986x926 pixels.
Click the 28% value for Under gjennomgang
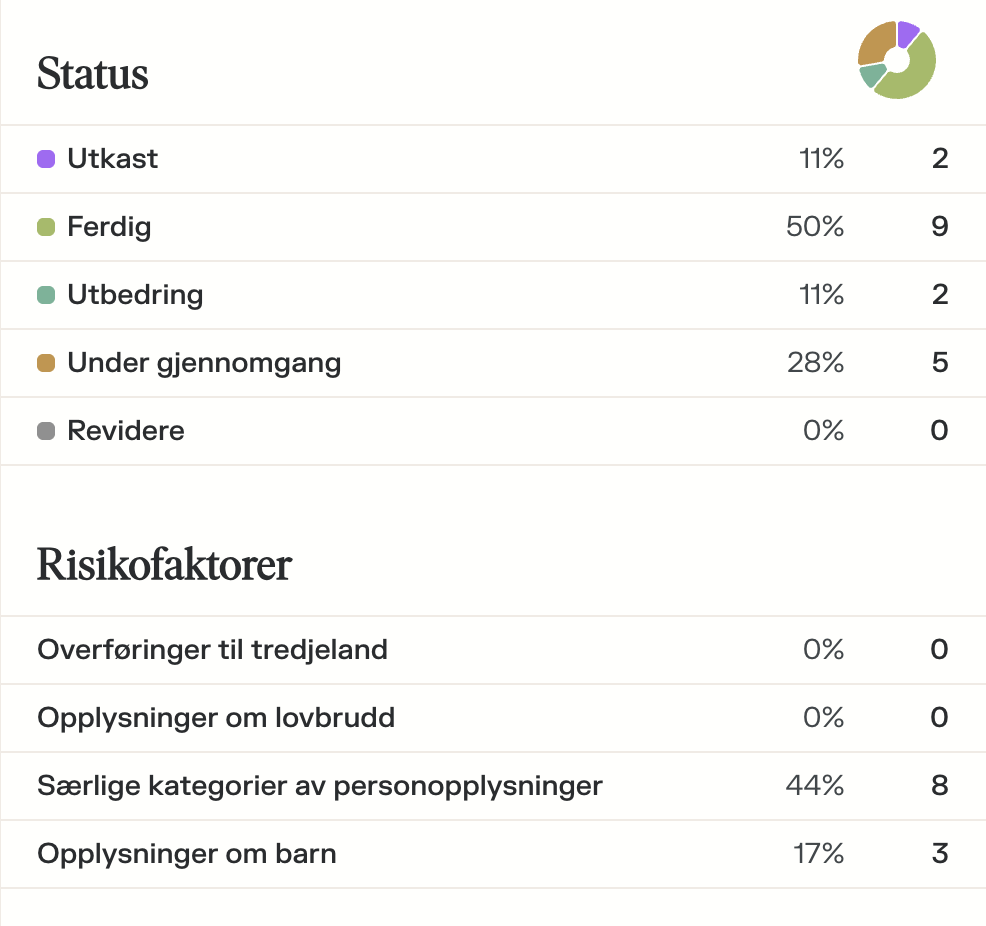(816, 363)
